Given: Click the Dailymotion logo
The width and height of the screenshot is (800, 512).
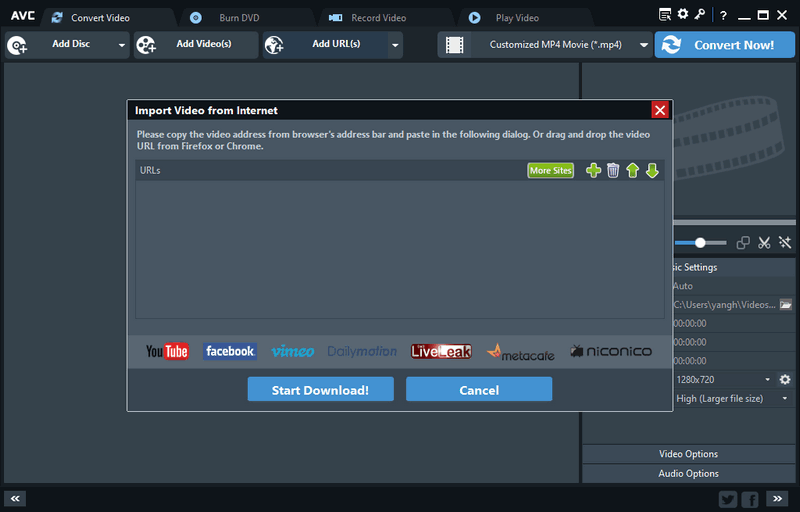Looking at the screenshot, I should [362, 351].
